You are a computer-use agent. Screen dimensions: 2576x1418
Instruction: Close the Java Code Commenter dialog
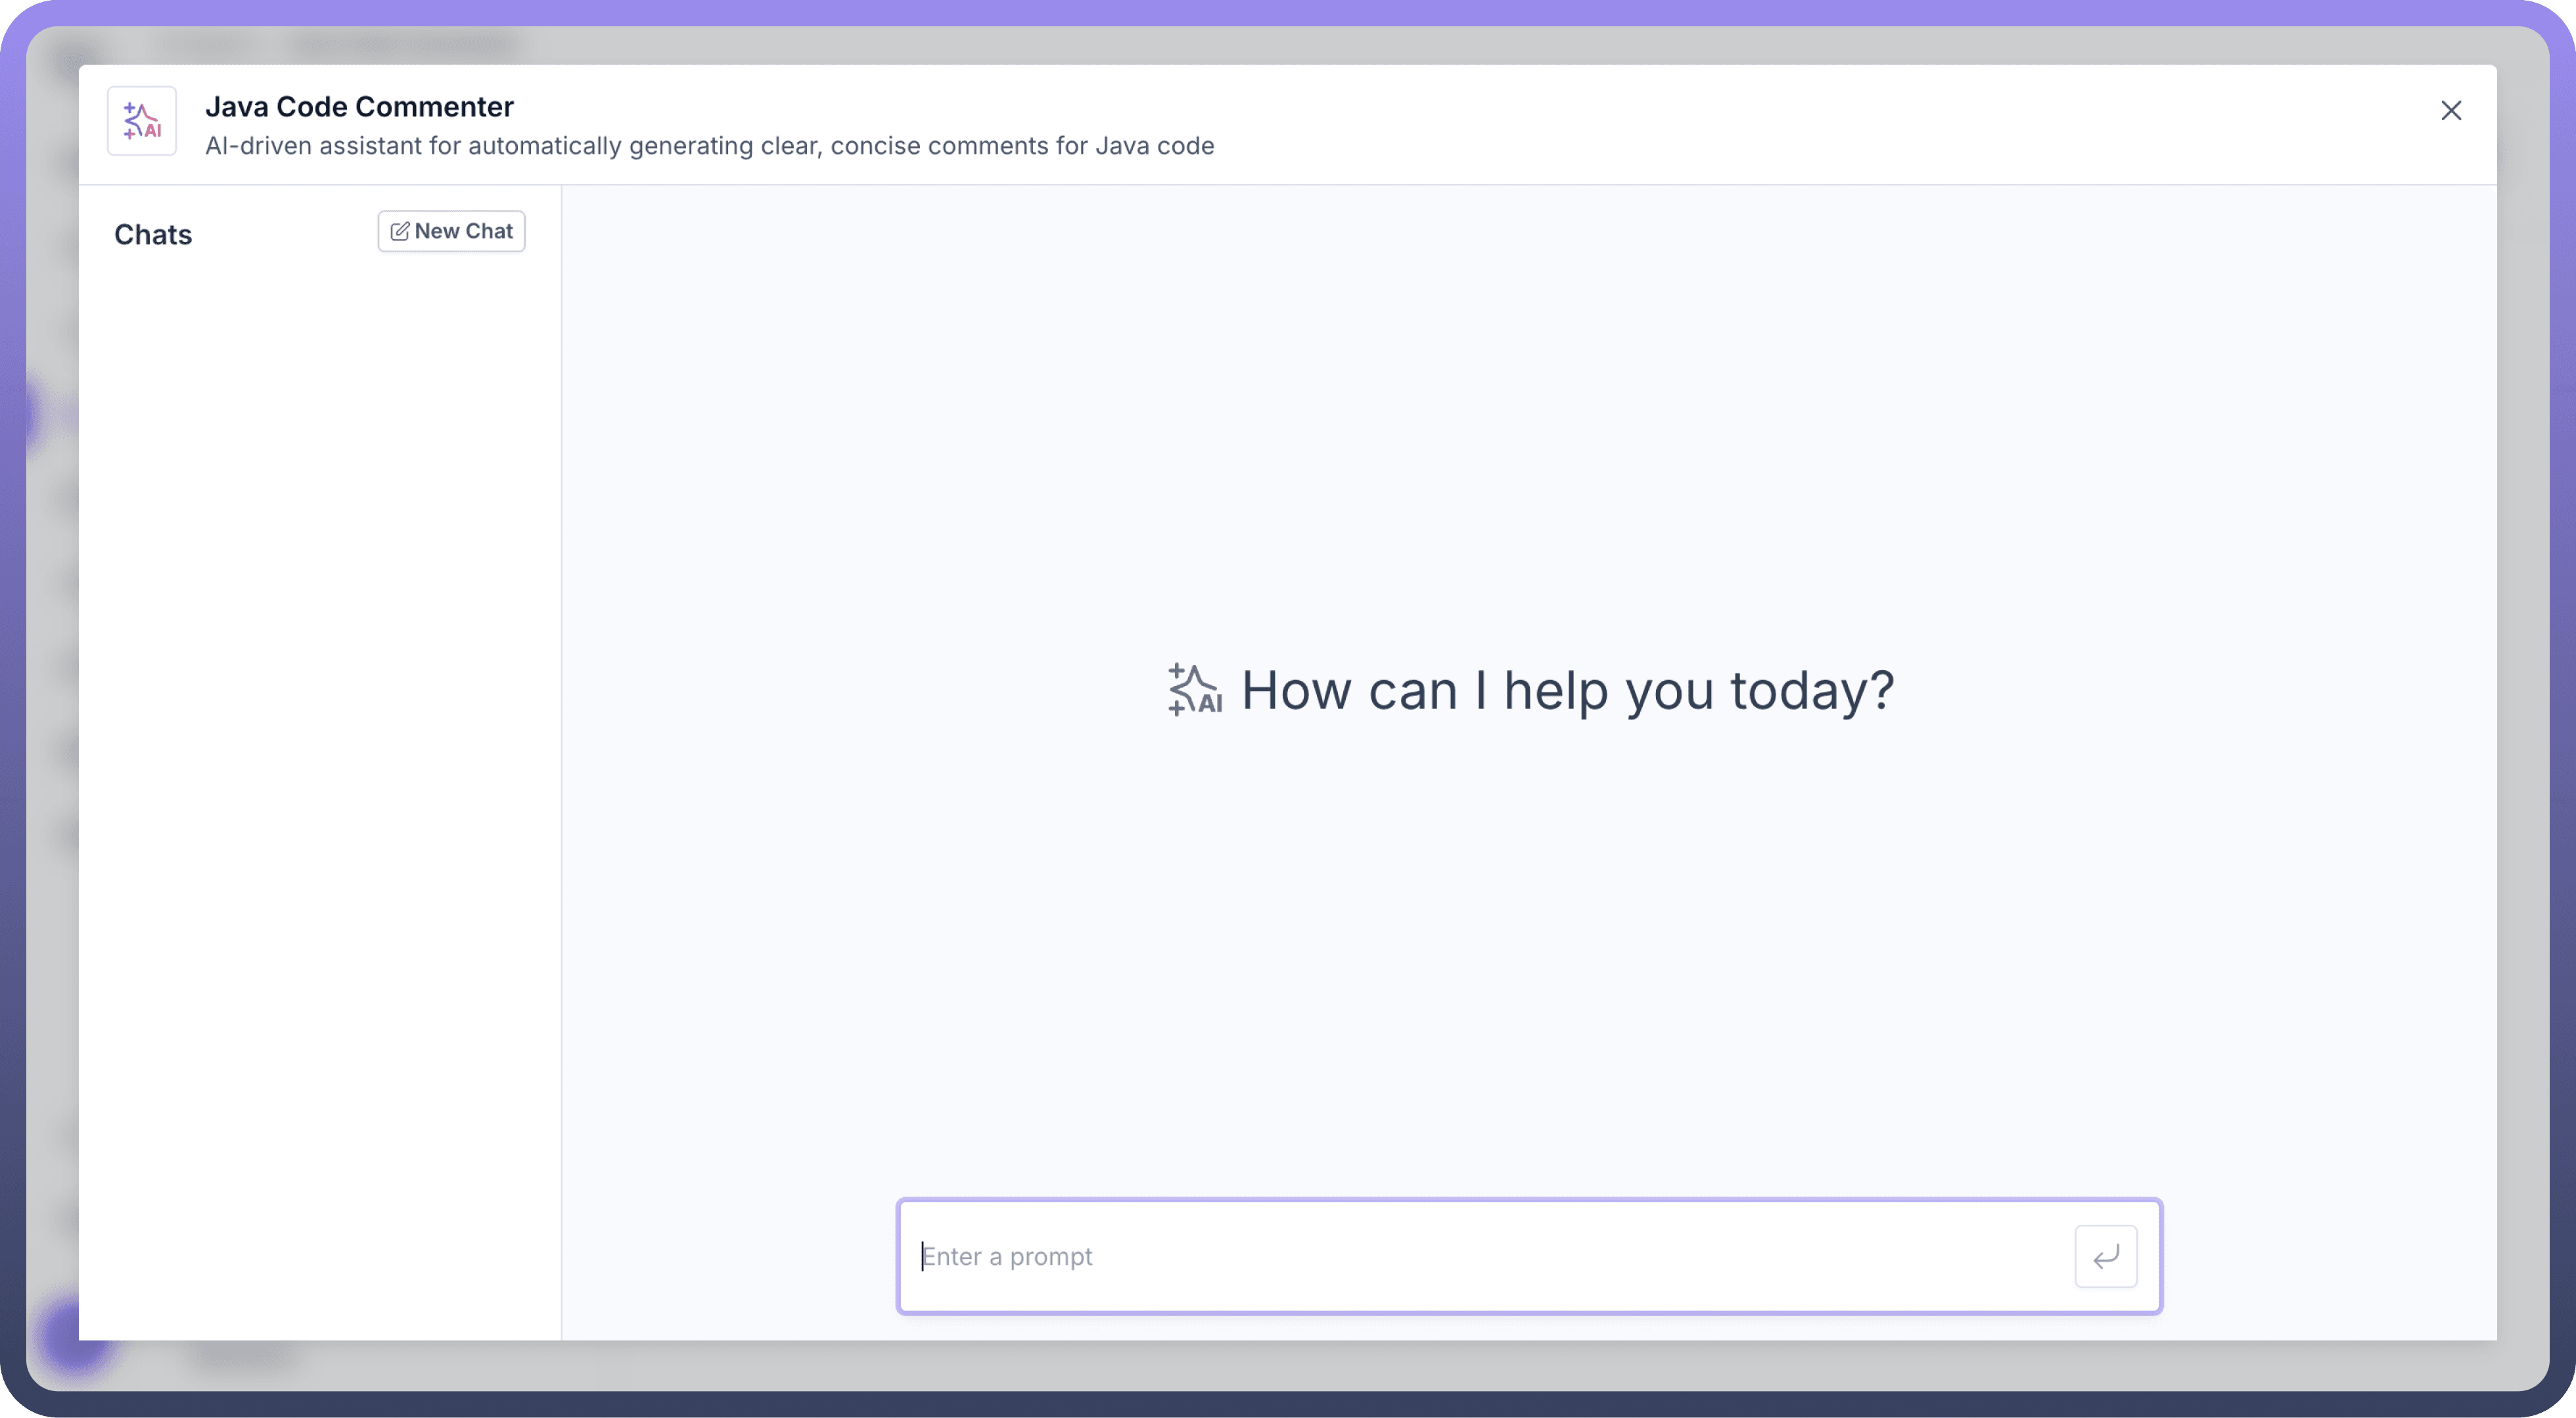coord(2450,111)
